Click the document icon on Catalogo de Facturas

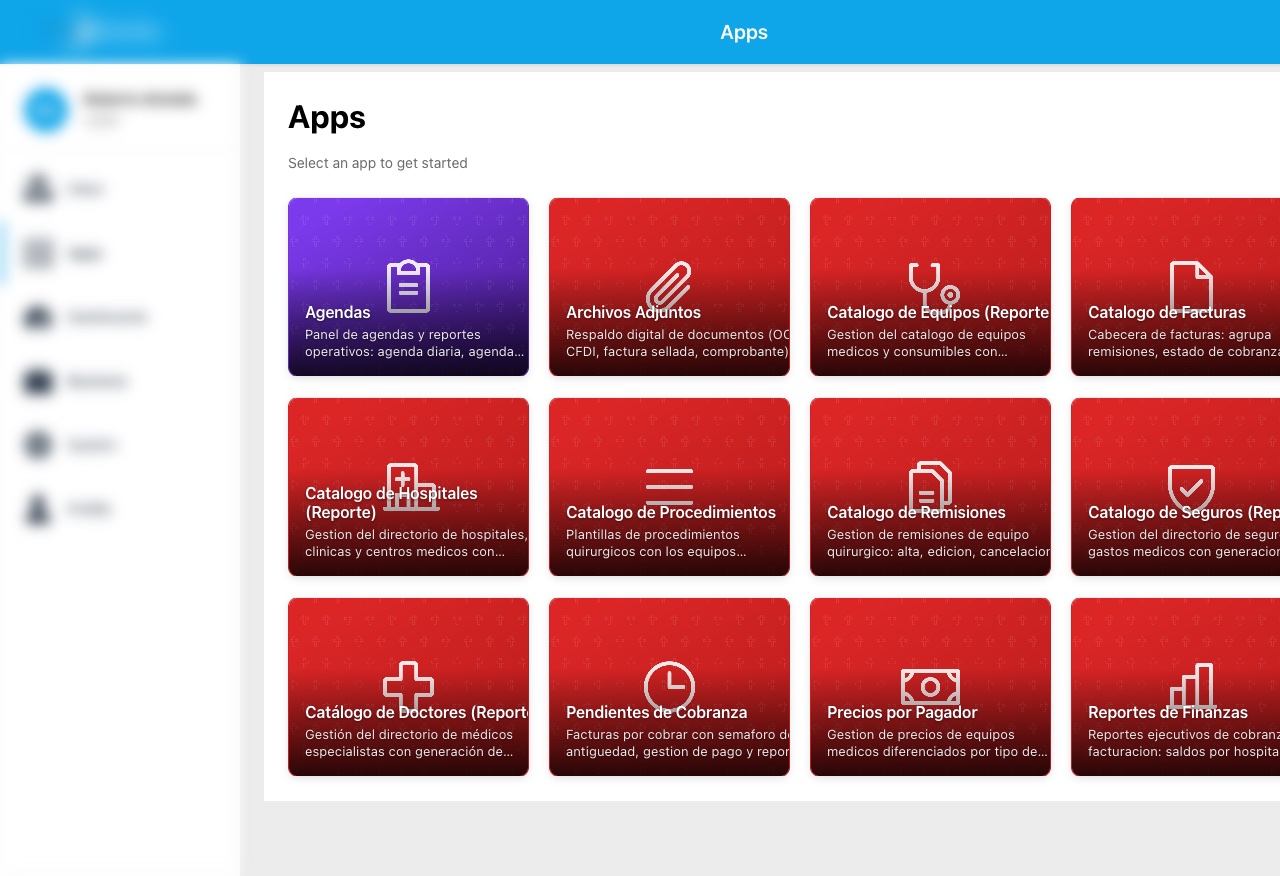pyautogui.click(x=1191, y=286)
